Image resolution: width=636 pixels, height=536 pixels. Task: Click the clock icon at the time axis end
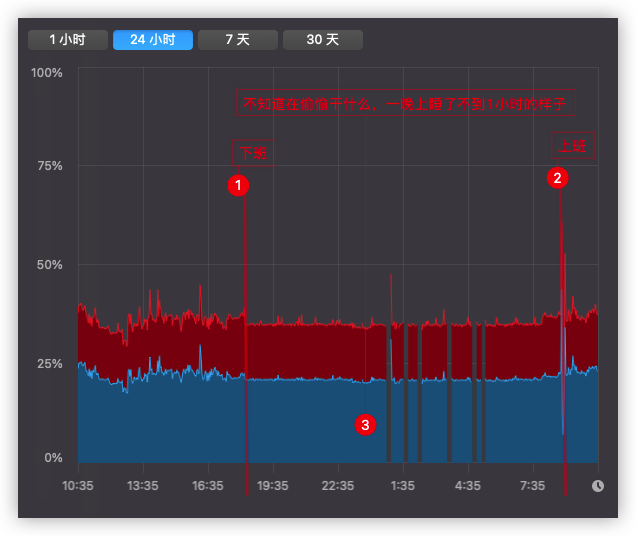point(598,486)
